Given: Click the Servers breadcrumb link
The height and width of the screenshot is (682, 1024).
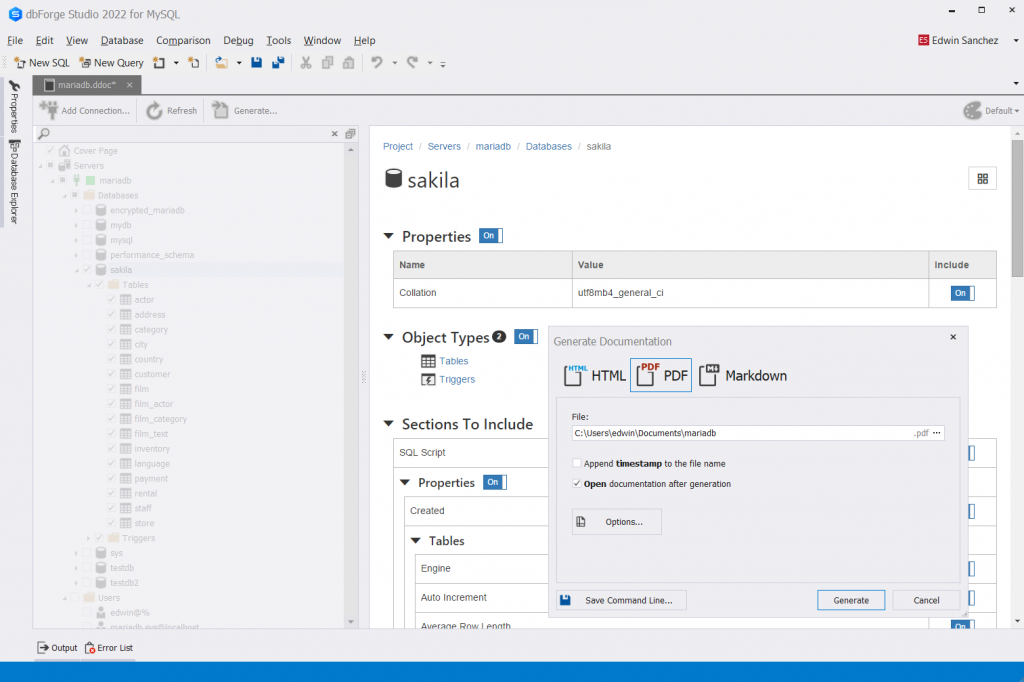Looking at the screenshot, I should point(444,146).
